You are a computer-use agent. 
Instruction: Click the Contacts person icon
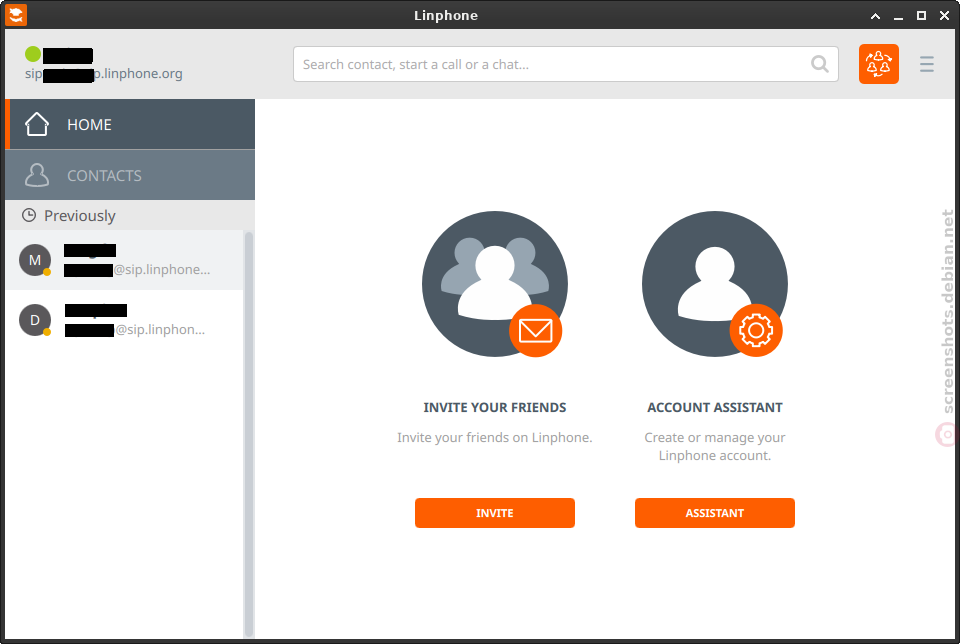[x=37, y=175]
